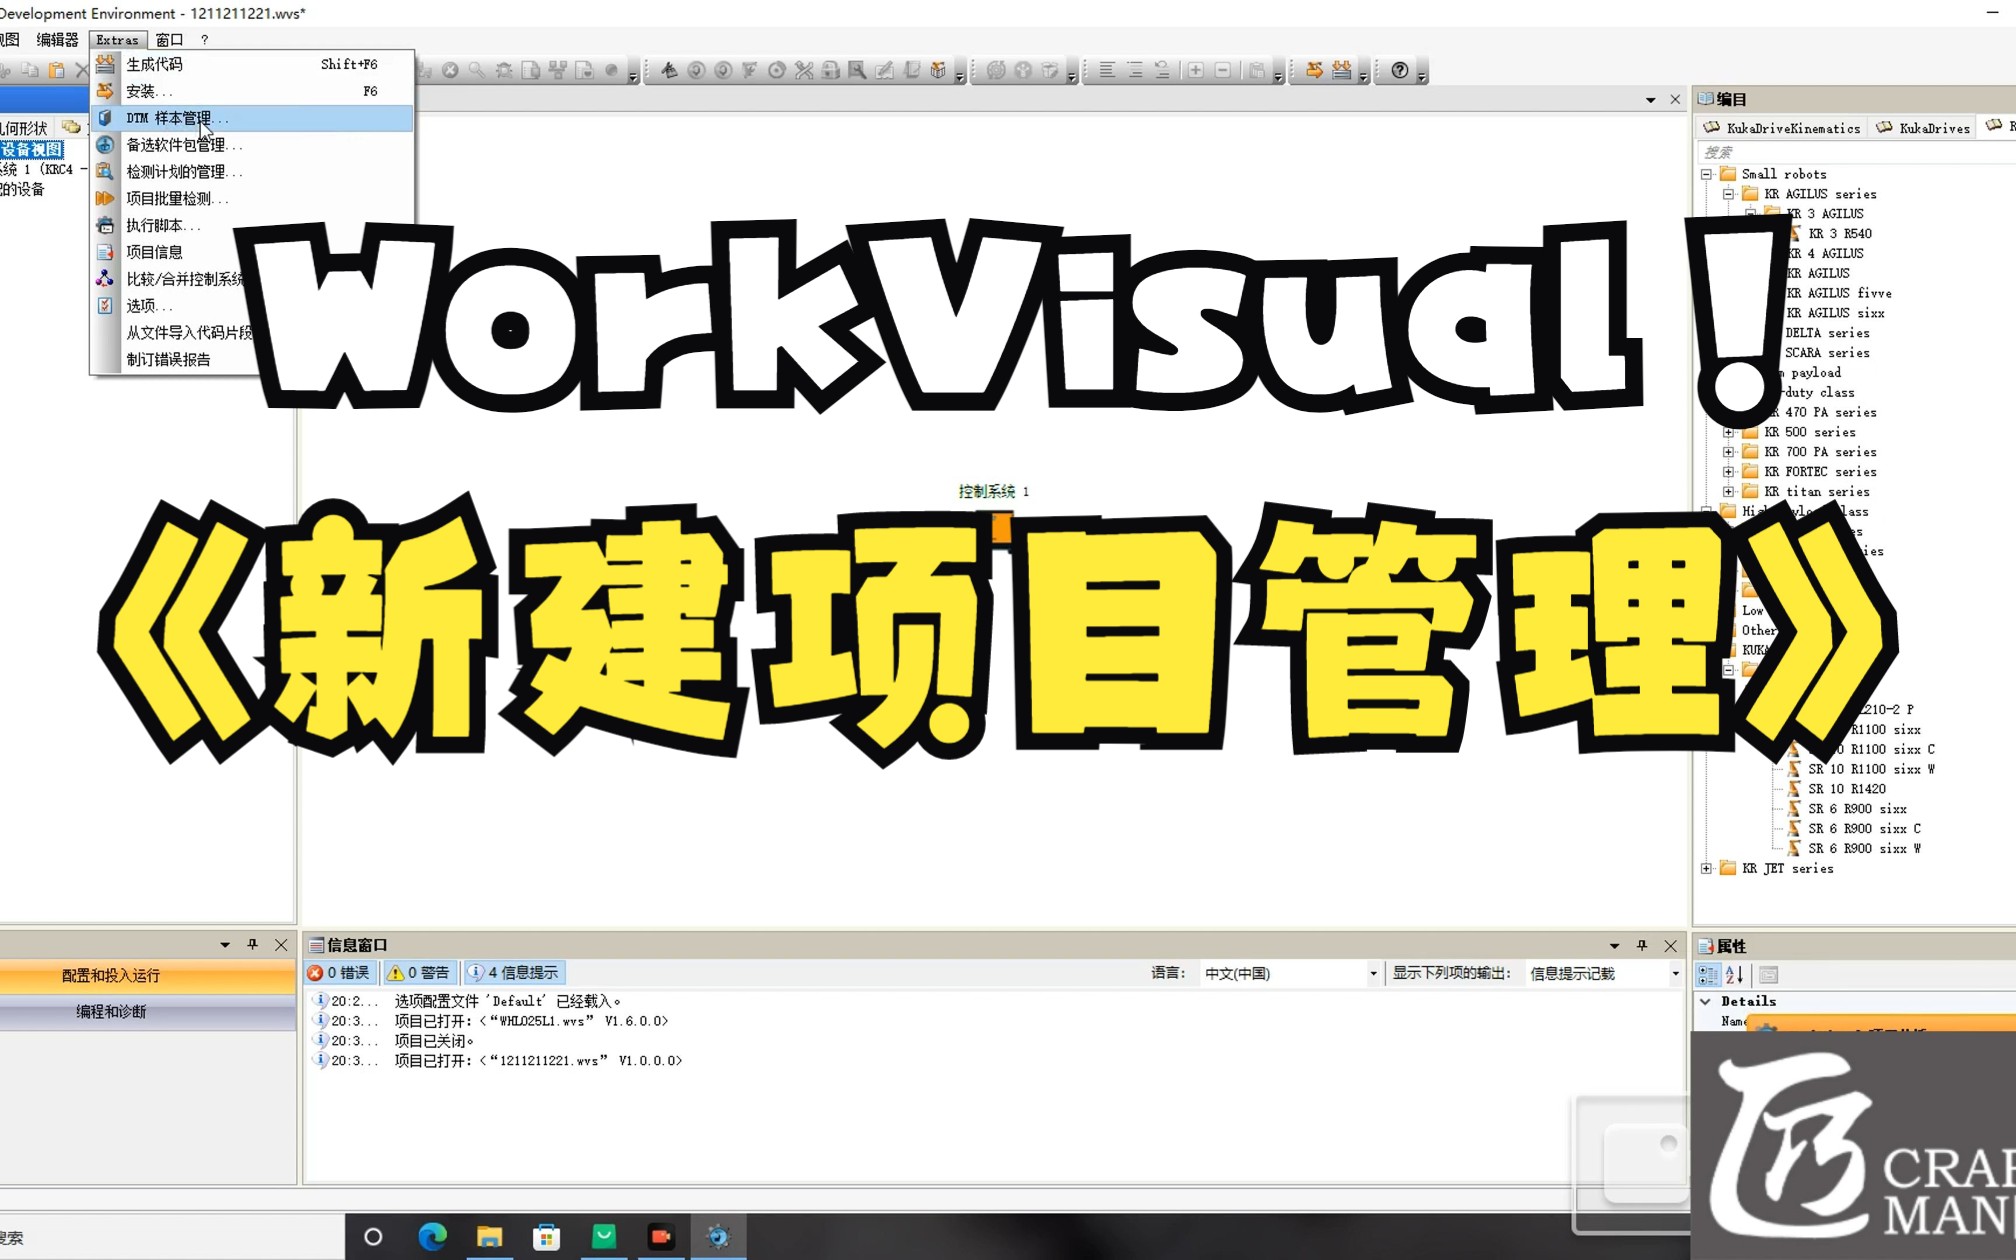Screen dimensions: 2016x1260
Task: Choose 安装 from Extras menu
Action: (x=252, y=91)
